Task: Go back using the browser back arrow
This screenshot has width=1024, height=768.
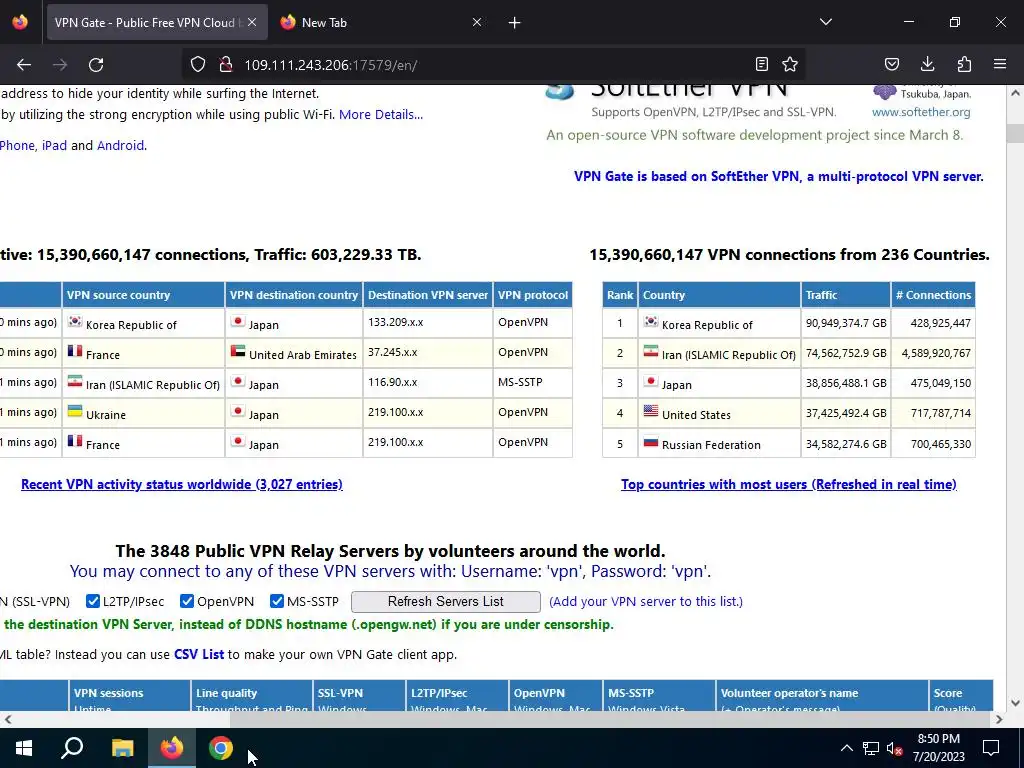Action: (x=24, y=65)
